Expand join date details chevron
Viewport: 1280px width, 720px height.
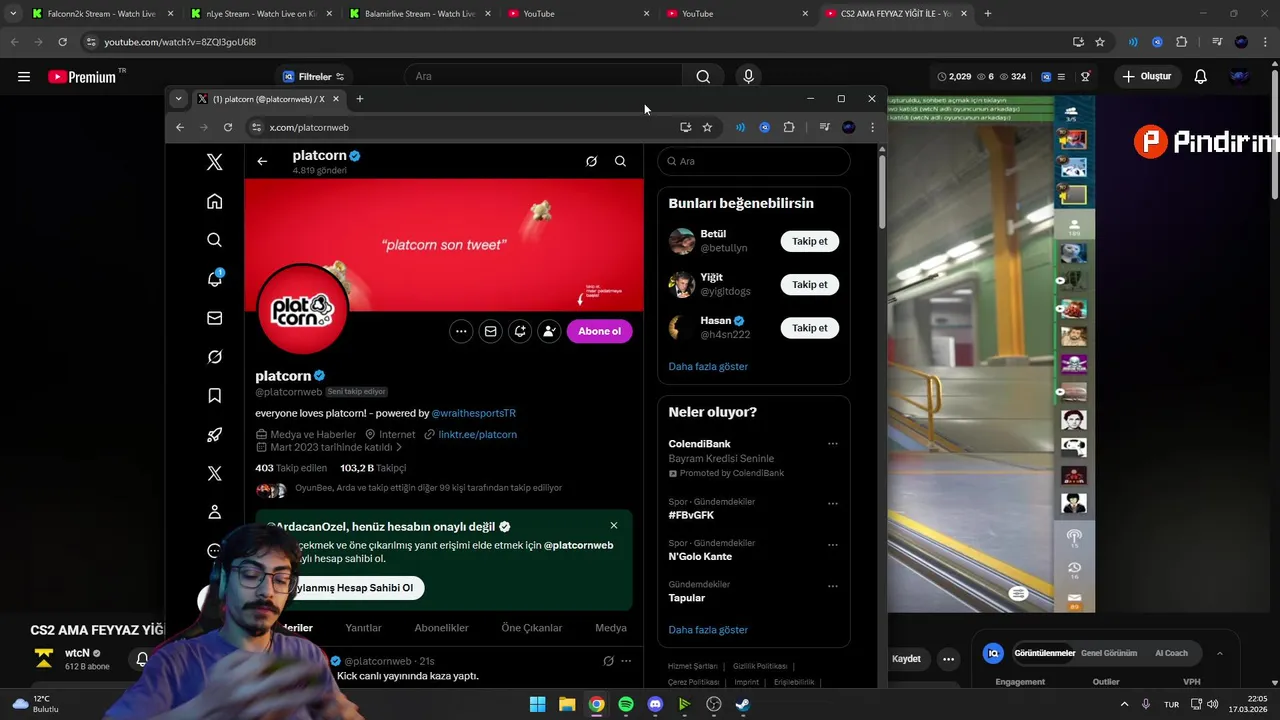398,447
